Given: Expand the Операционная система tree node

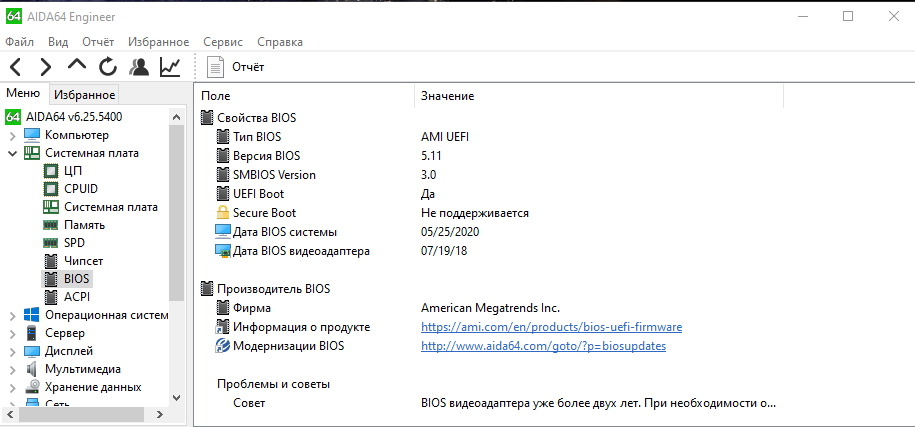Looking at the screenshot, I should pyautogui.click(x=13, y=316).
